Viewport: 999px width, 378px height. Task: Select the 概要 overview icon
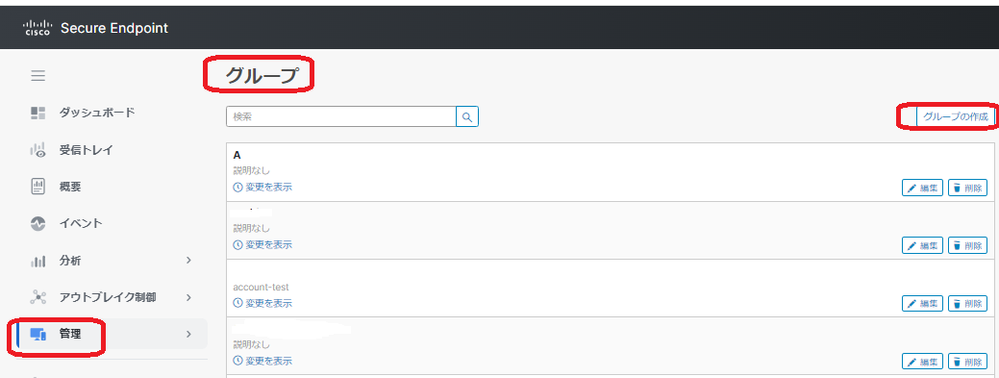[38, 187]
